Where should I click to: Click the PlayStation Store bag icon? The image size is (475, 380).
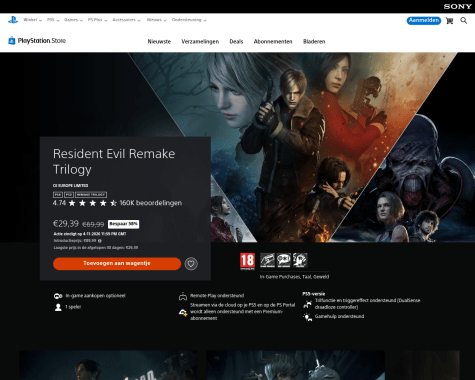click(x=12, y=41)
